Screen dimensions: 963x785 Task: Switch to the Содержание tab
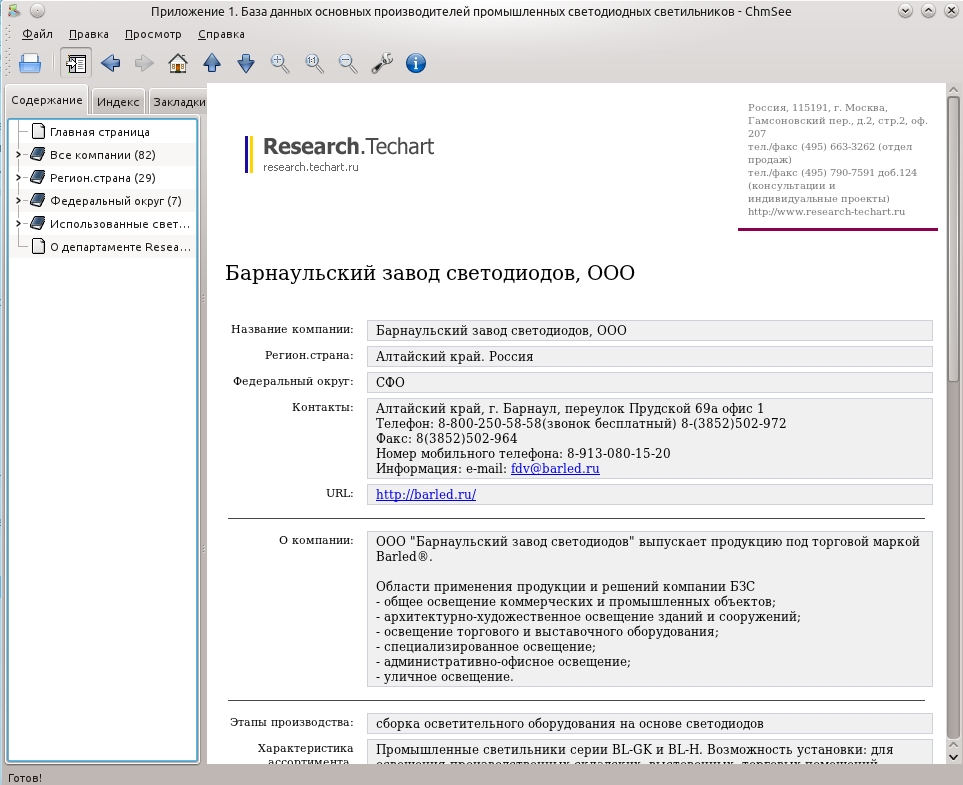47,100
